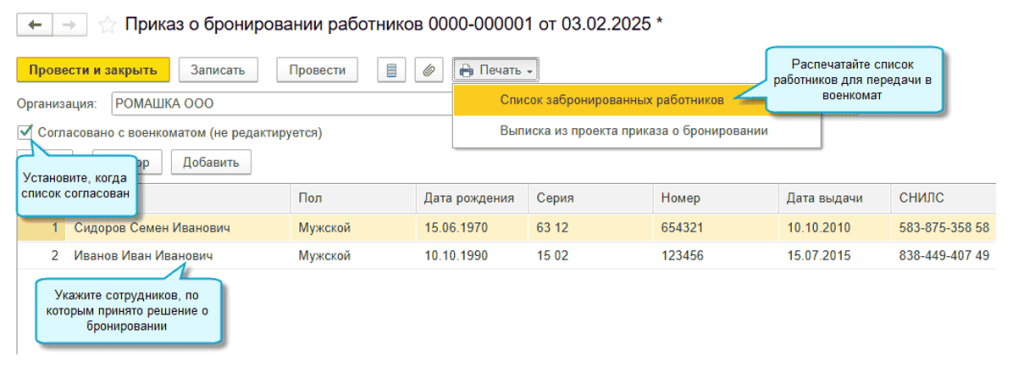This screenshot has height=373, width=1024.
Task: Open the Печать dropdown menu
Action: point(496,70)
